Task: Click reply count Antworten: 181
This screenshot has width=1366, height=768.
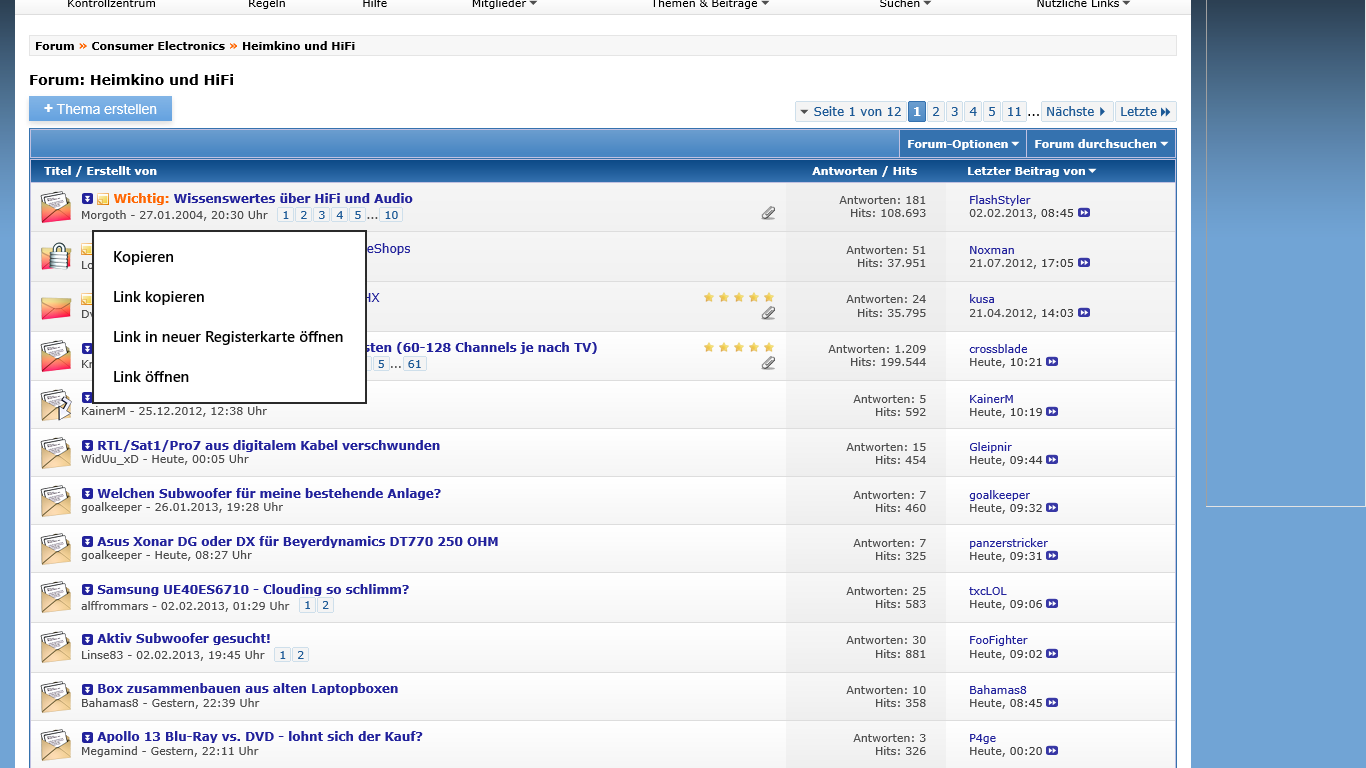Action: (x=883, y=200)
